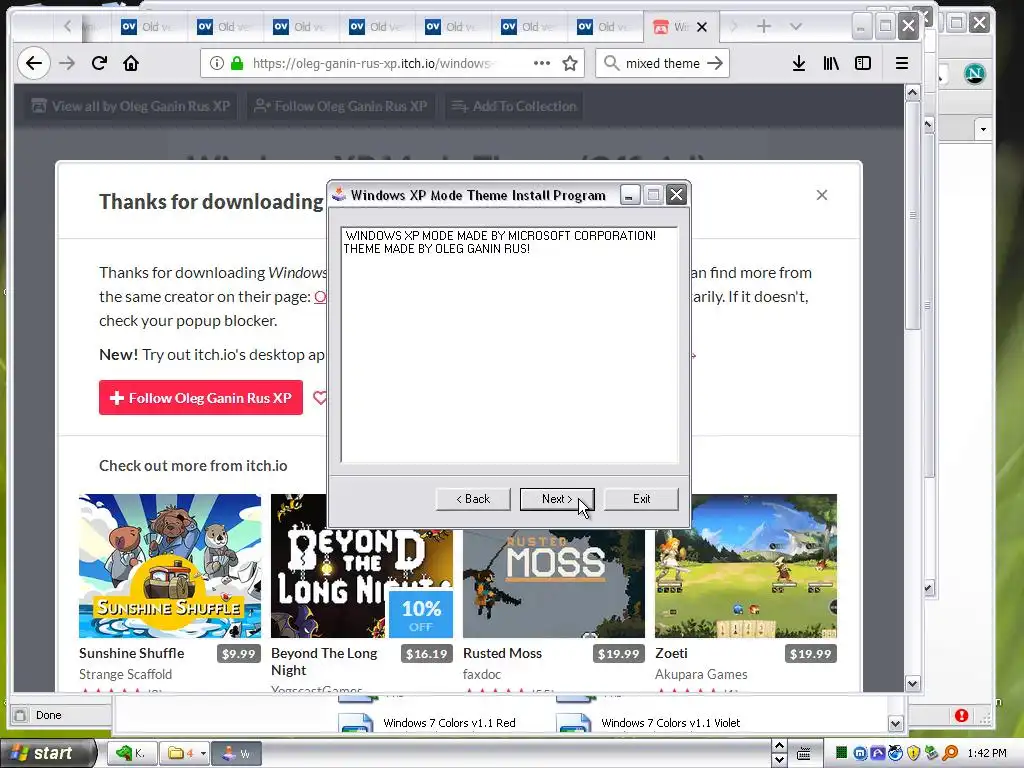Click the 'Akupara Games' developer name
The height and width of the screenshot is (768, 1024).
[x=701, y=674]
